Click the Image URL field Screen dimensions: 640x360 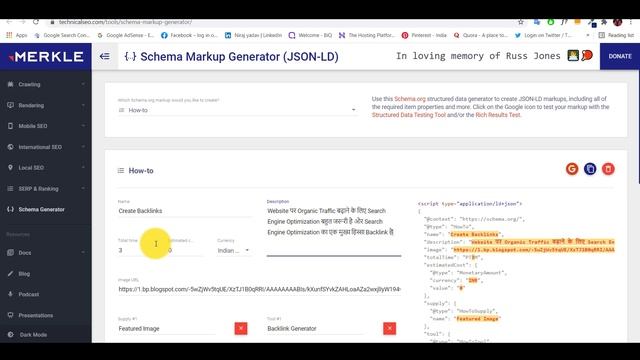pyautogui.click(x=260, y=289)
